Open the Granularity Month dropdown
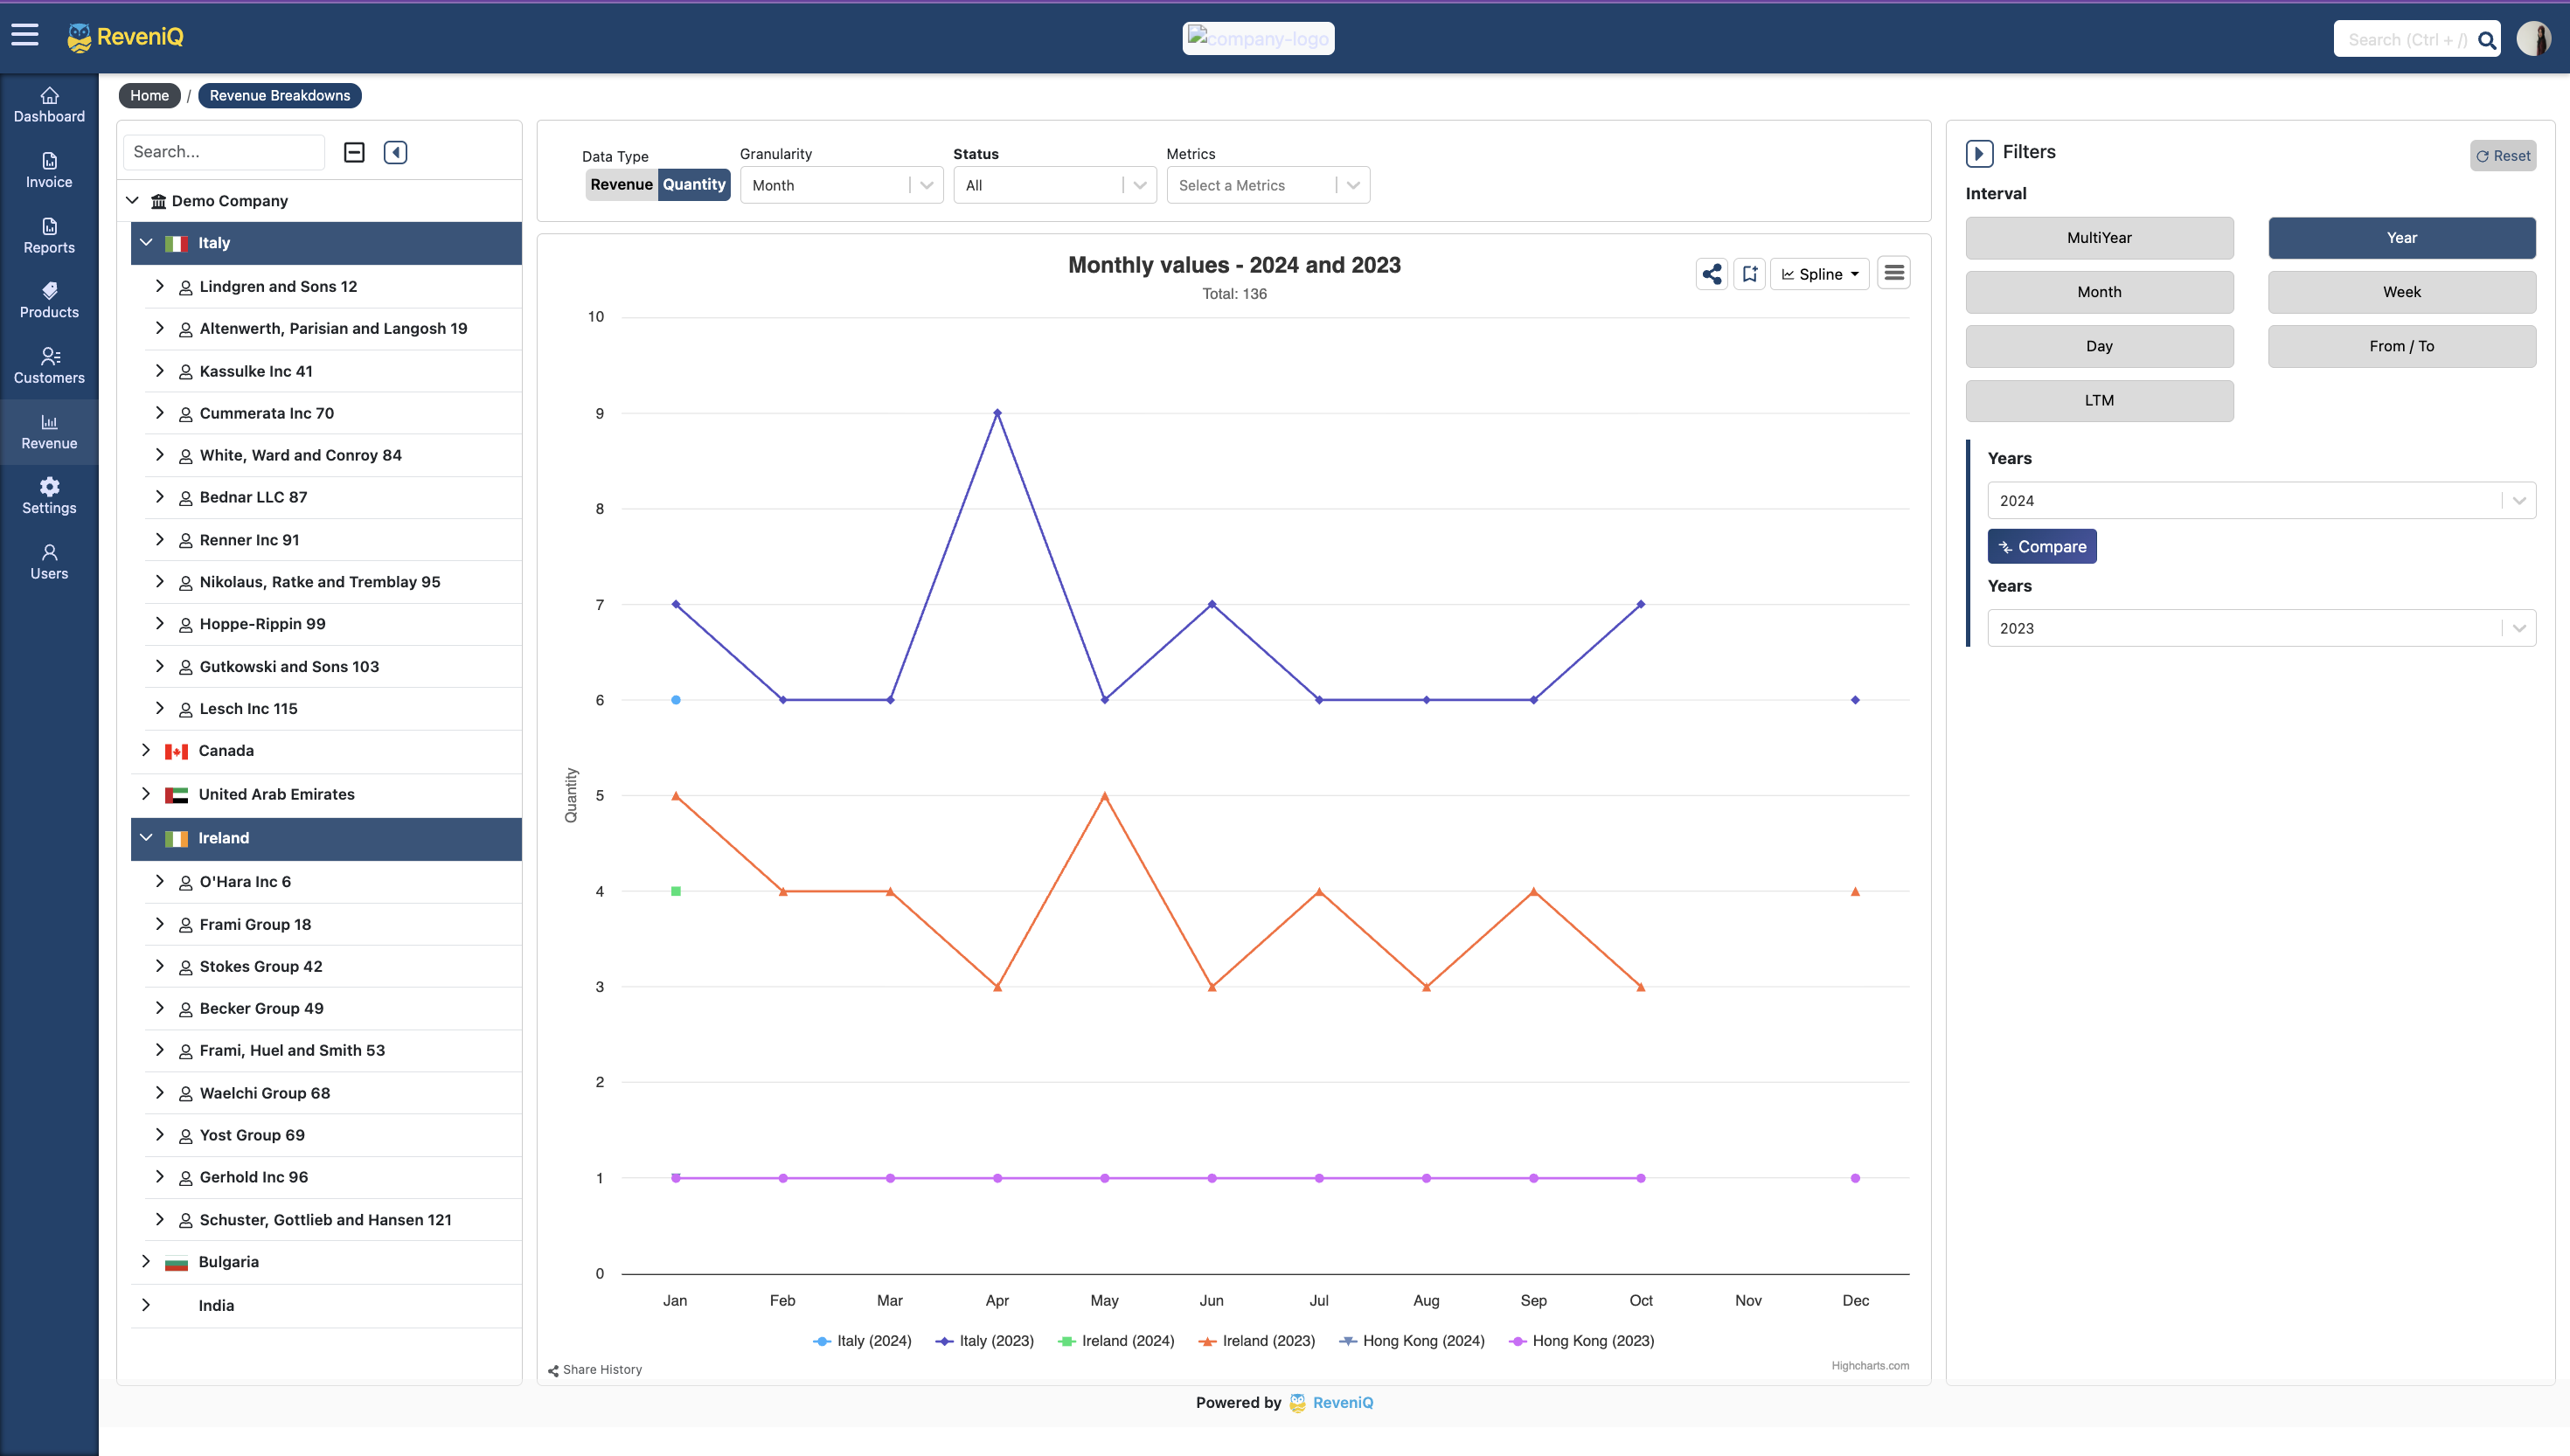 click(x=840, y=185)
